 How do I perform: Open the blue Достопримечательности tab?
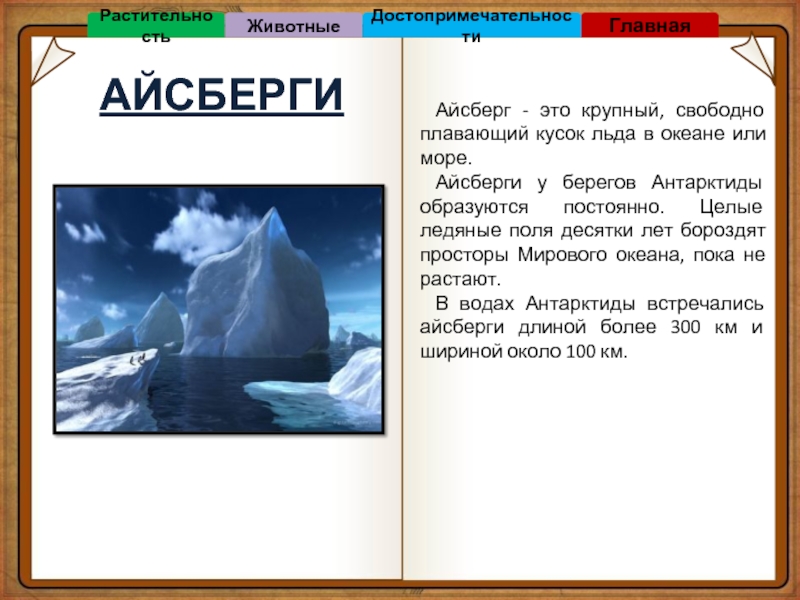pos(471,25)
